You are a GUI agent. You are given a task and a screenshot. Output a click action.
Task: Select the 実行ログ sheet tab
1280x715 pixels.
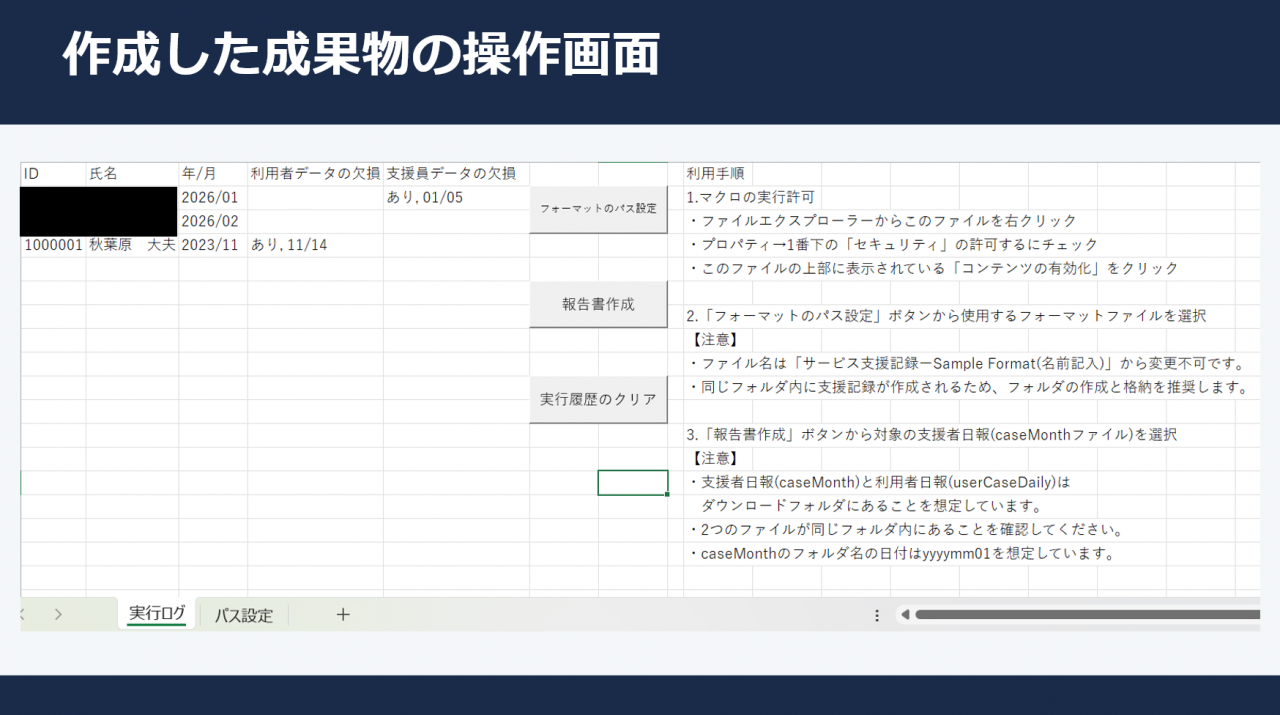tap(157, 614)
